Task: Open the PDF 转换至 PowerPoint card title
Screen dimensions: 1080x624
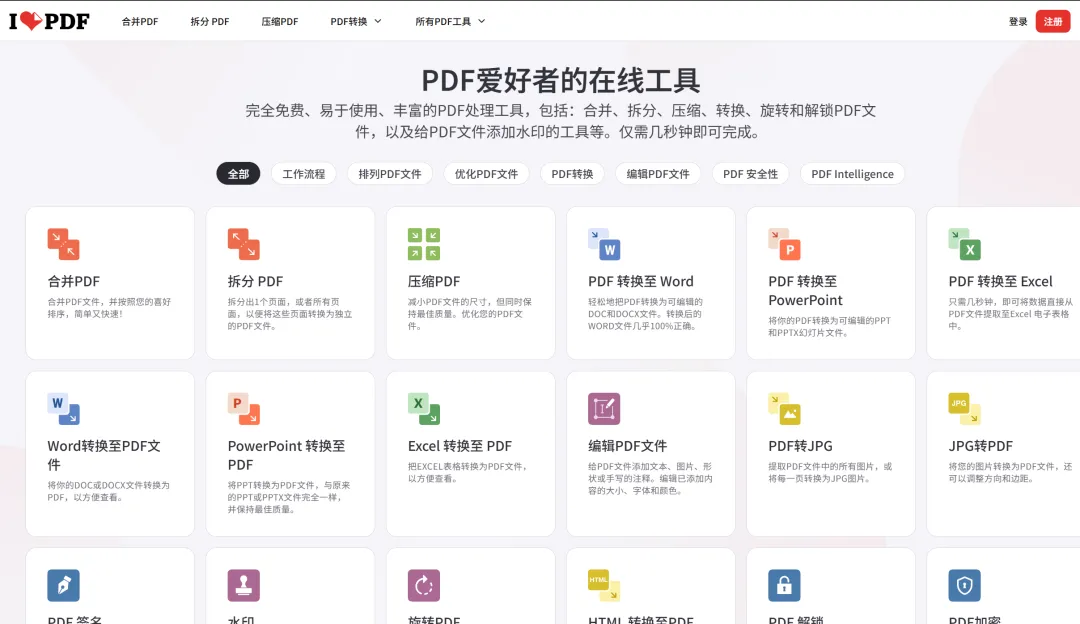Action: (x=806, y=291)
